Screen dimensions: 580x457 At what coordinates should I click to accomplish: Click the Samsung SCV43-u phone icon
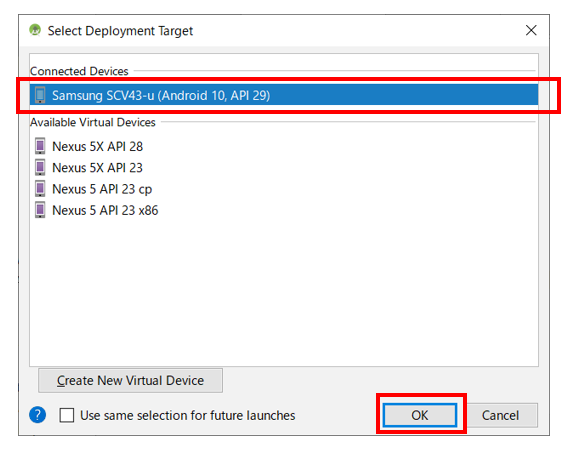pos(40,95)
